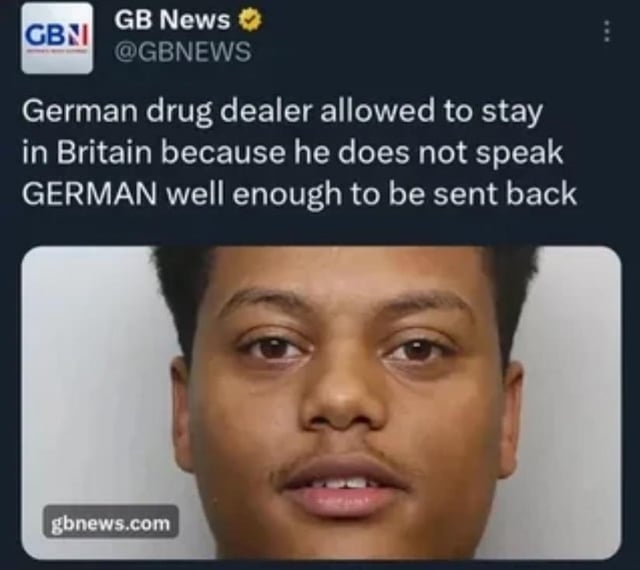Open the article via gbnews.com badge
The image size is (640, 570).
point(111,522)
